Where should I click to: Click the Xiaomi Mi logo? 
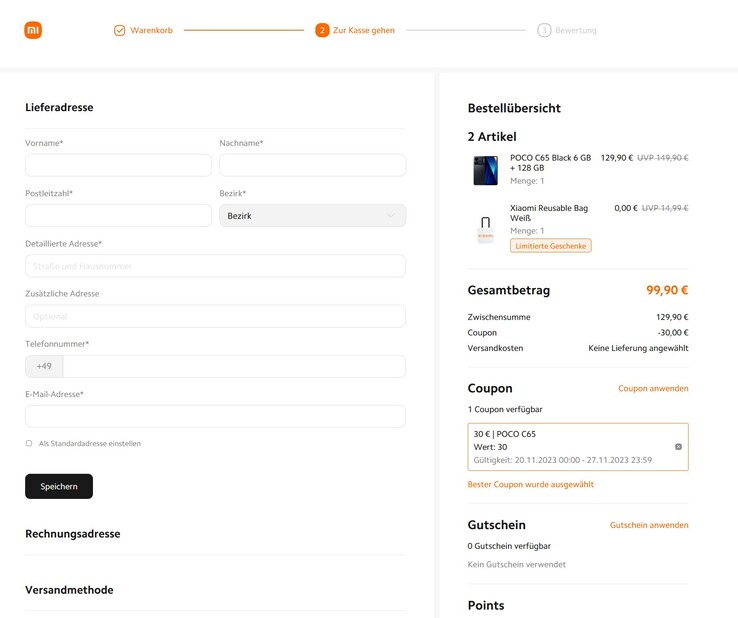(x=33, y=30)
